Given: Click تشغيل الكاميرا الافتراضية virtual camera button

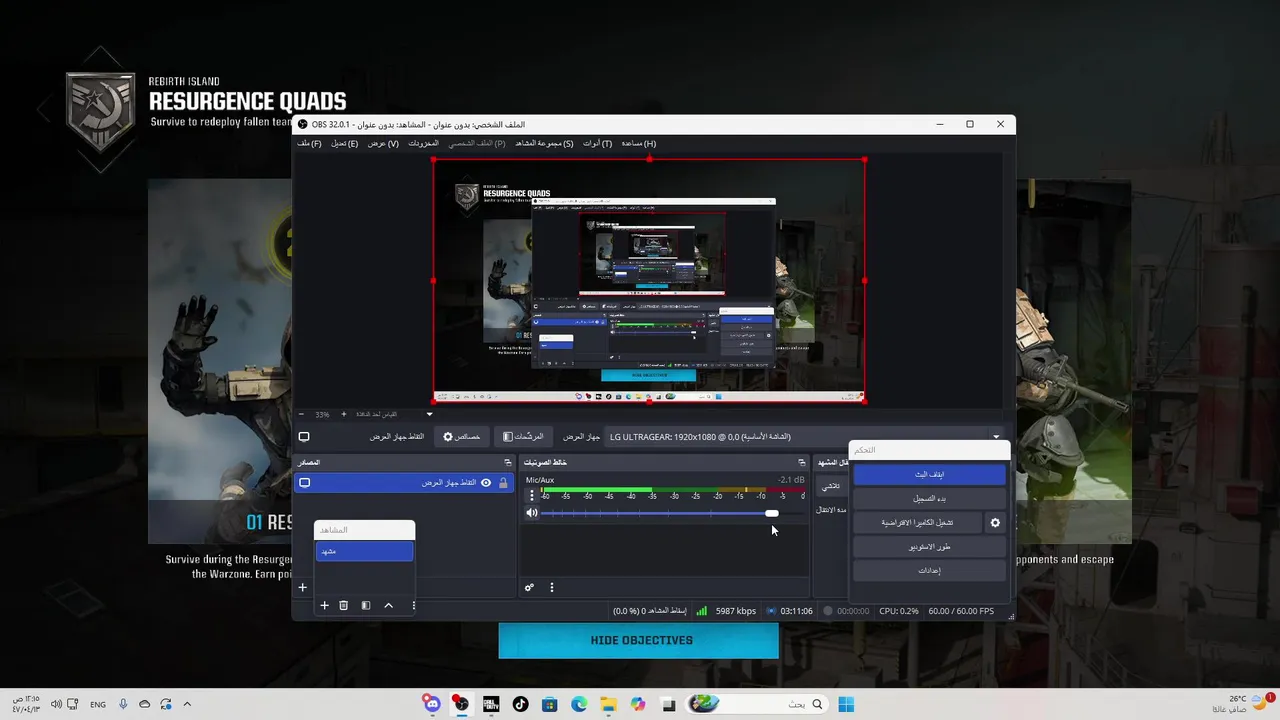Looking at the screenshot, I should (917, 522).
